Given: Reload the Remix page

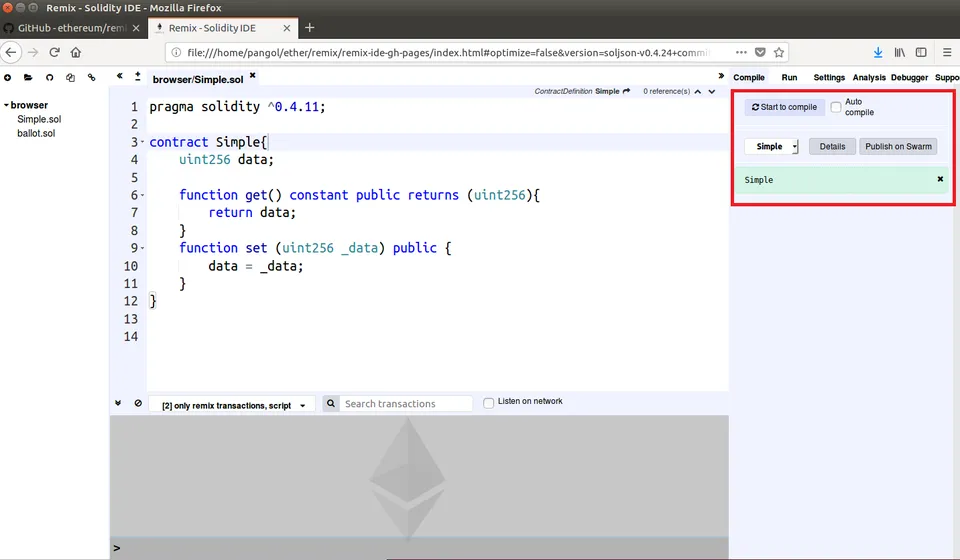Looking at the screenshot, I should pos(54,53).
